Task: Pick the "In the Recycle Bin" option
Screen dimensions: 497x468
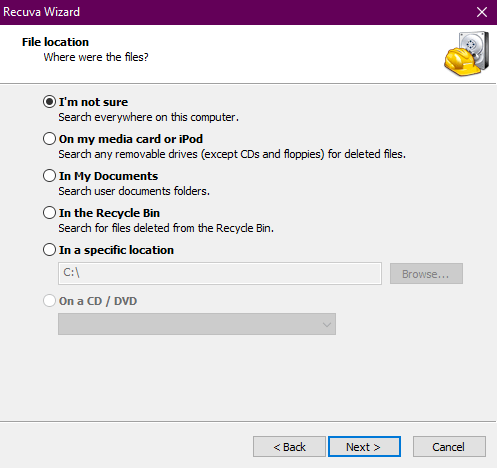Action: [x=49, y=213]
